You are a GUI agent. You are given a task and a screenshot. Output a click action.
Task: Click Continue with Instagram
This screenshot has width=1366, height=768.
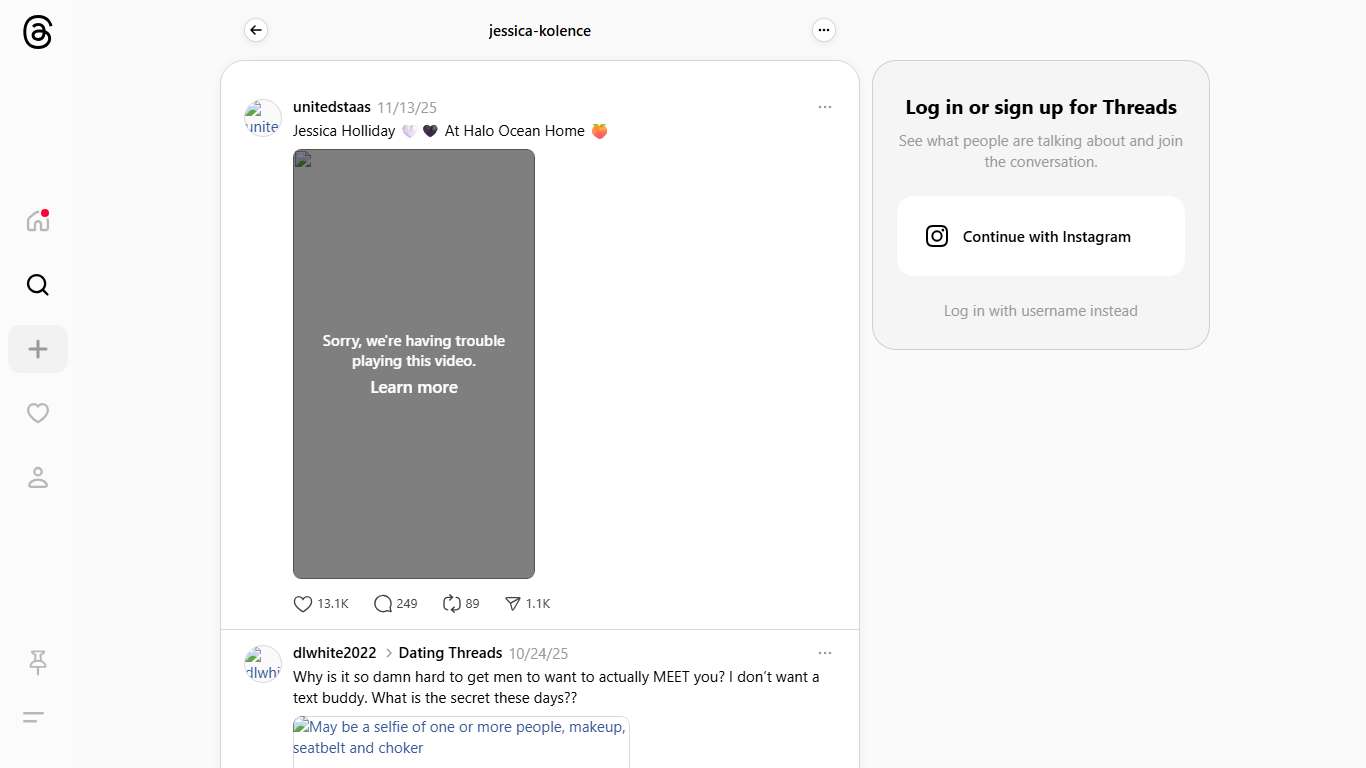1040,236
